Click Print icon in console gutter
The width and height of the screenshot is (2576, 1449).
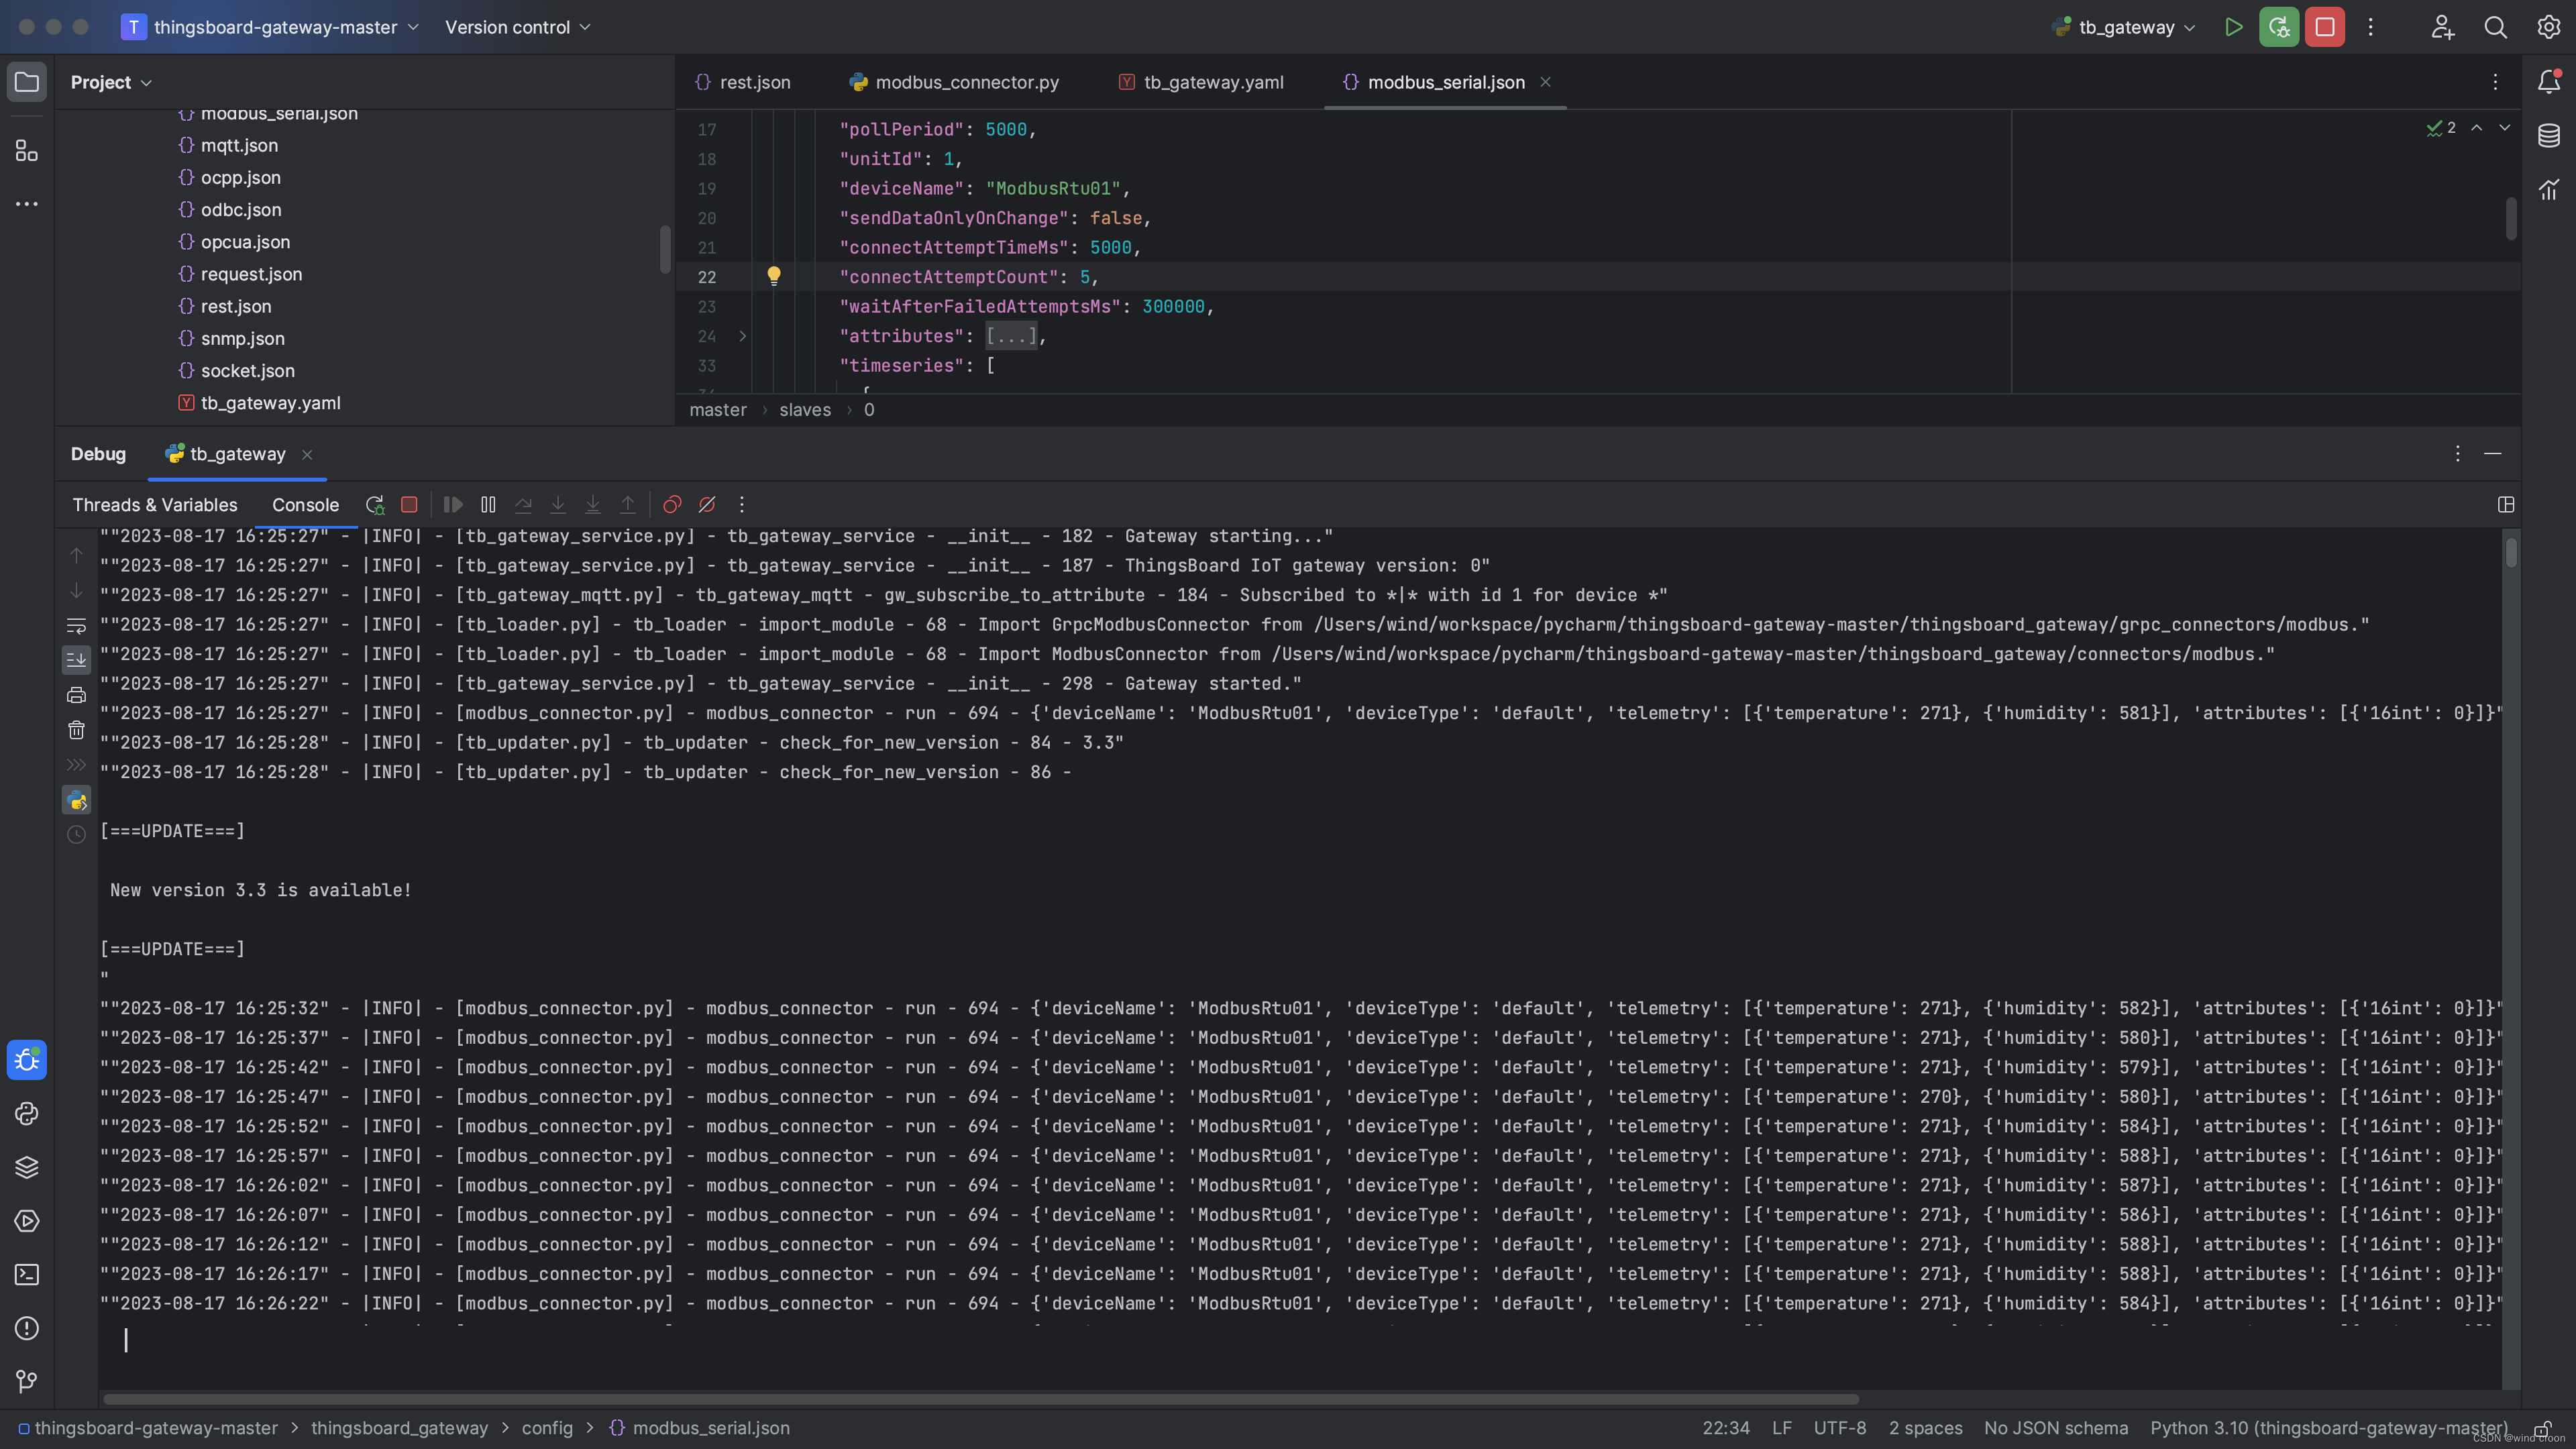pos(76,695)
